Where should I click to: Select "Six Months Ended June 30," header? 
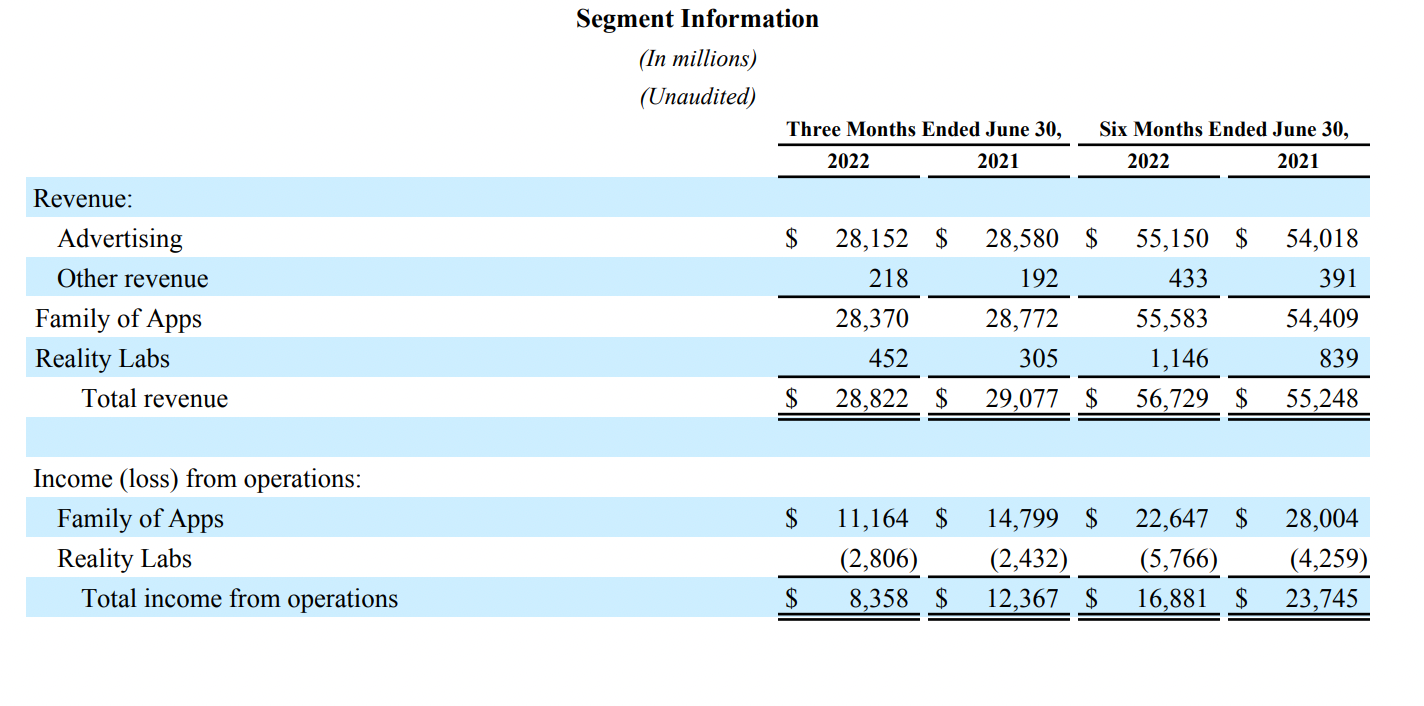1224,130
